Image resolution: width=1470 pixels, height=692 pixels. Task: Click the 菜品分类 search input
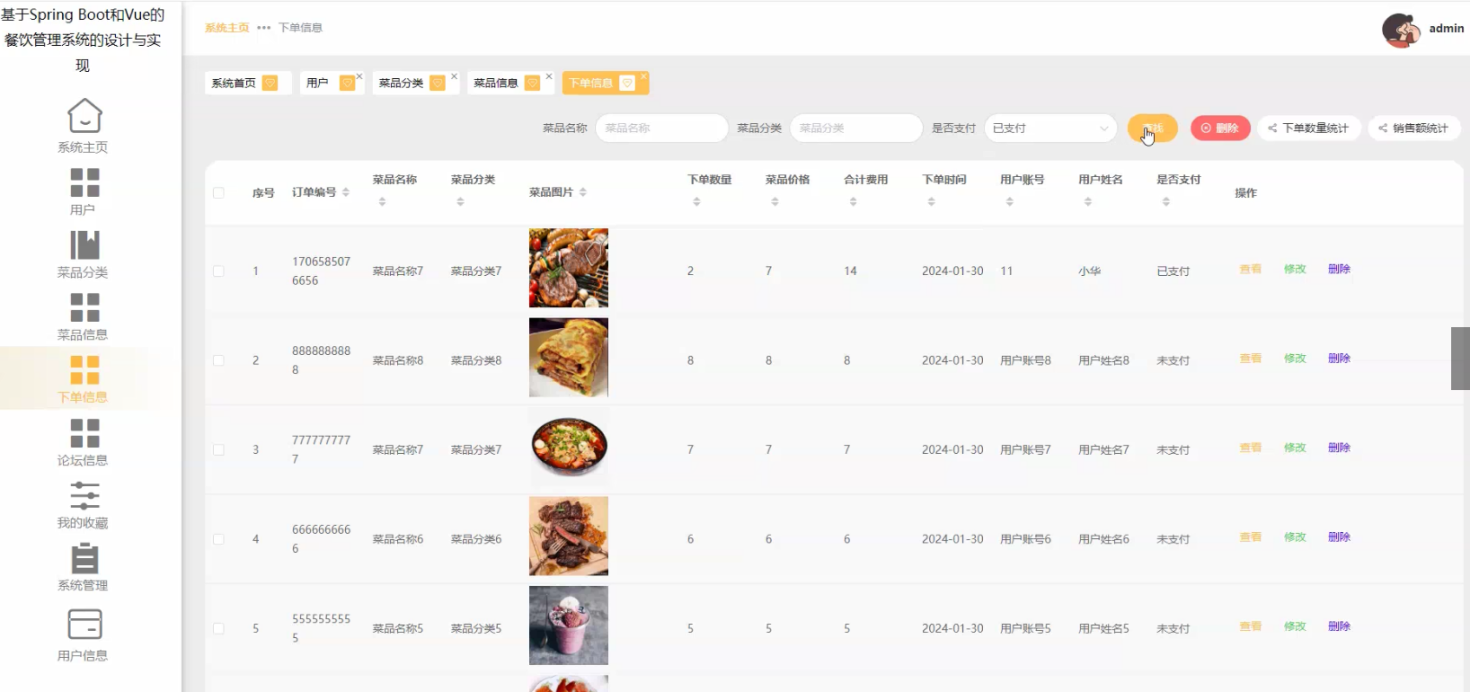(856, 128)
